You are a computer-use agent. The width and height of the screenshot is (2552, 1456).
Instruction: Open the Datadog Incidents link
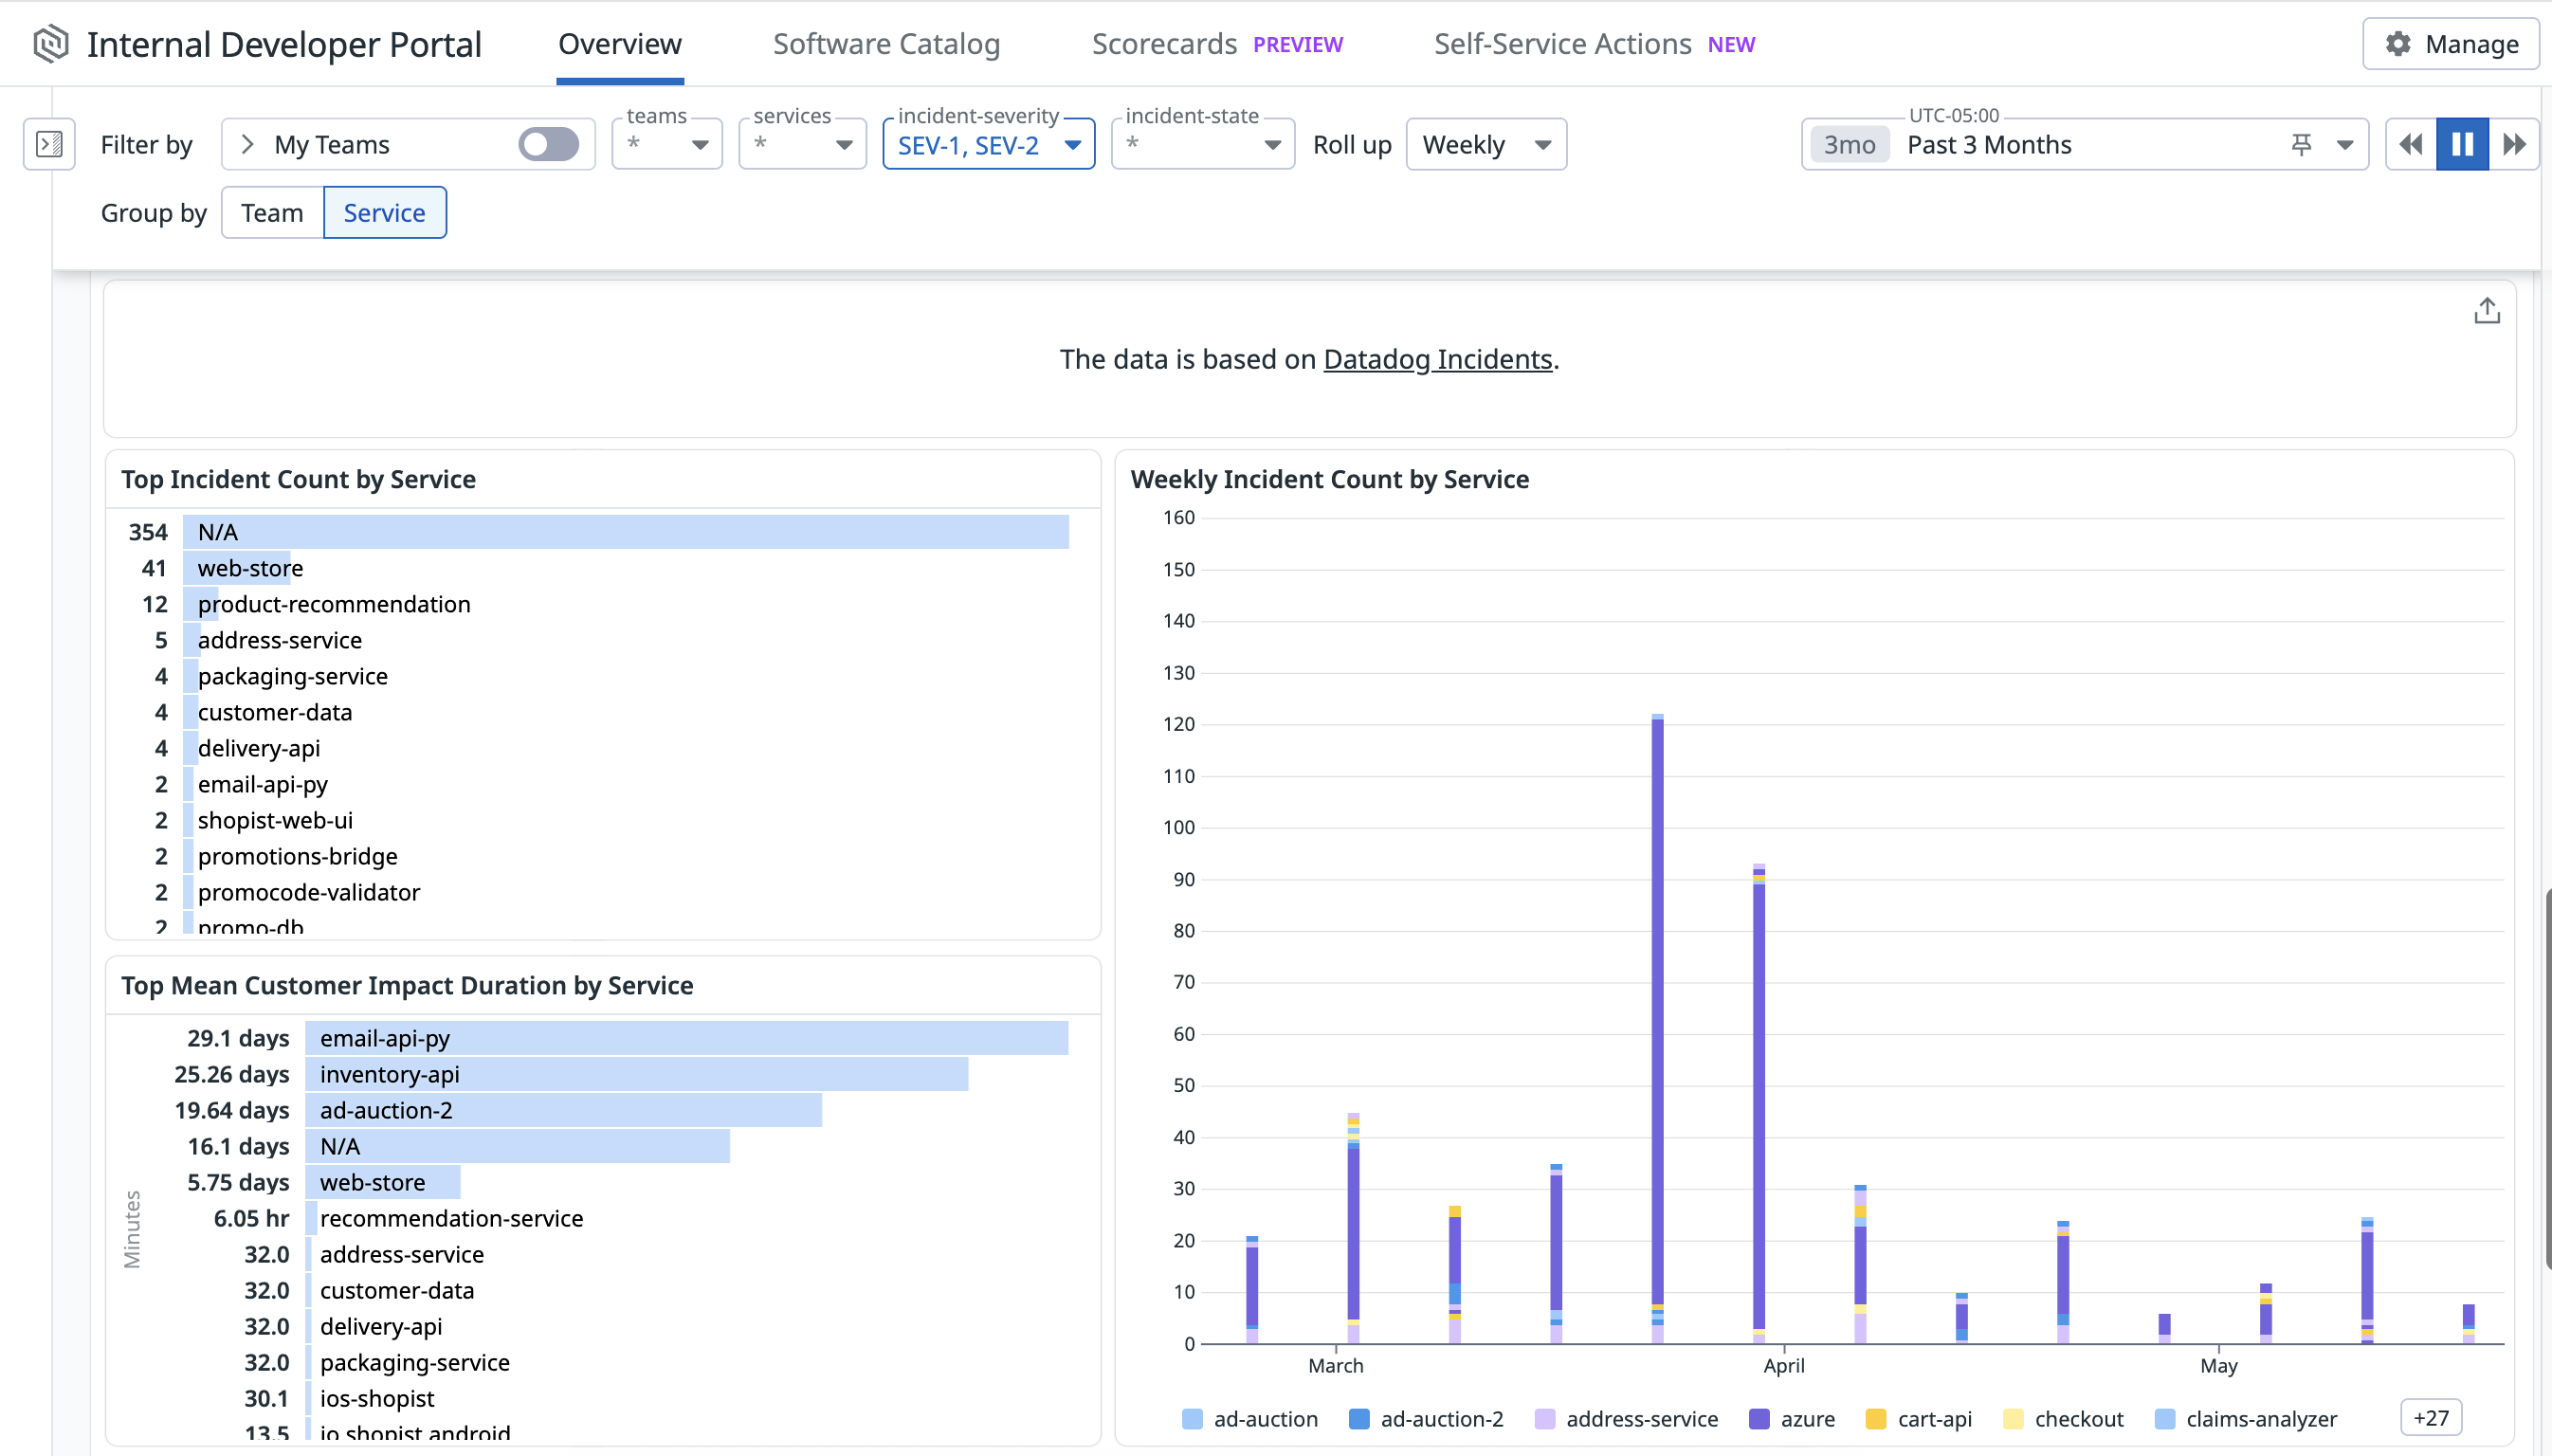(x=1437, y=359)
